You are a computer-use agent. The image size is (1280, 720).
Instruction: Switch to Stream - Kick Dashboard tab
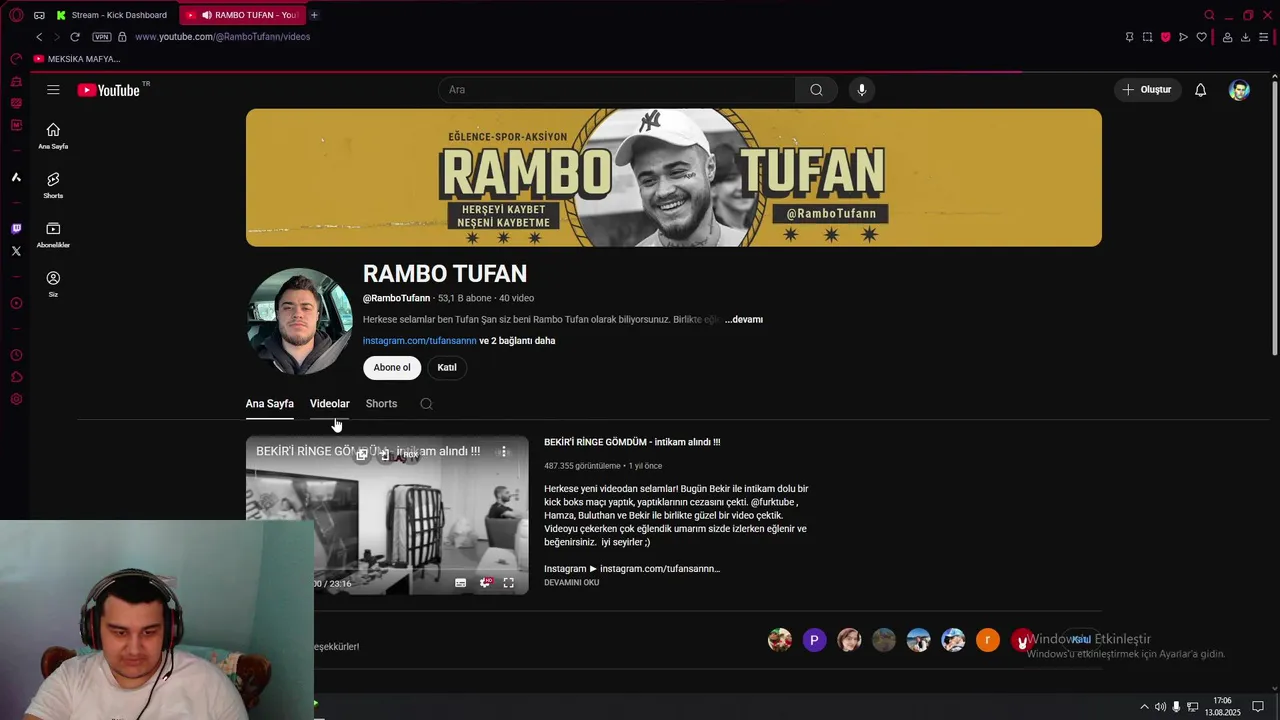pyautogui.click(x=114, y=15)
